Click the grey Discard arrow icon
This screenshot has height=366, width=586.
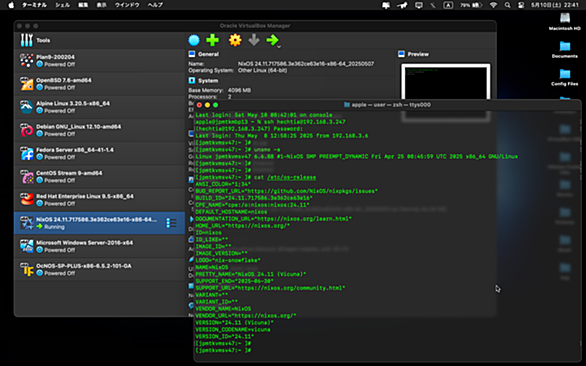pyautogui.click(x=254, y=40)
